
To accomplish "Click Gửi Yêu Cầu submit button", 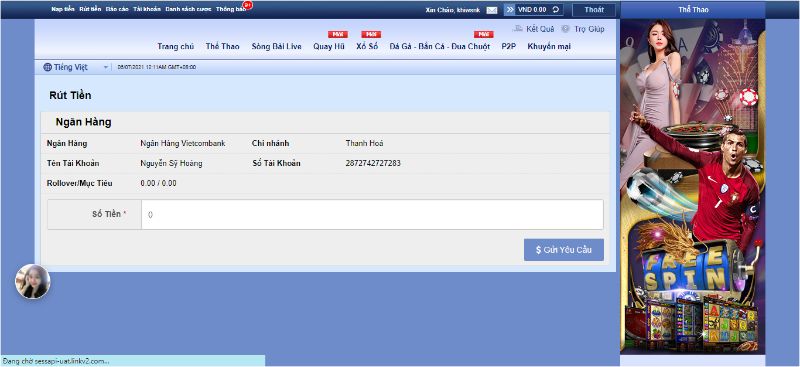I will [564, 250].
